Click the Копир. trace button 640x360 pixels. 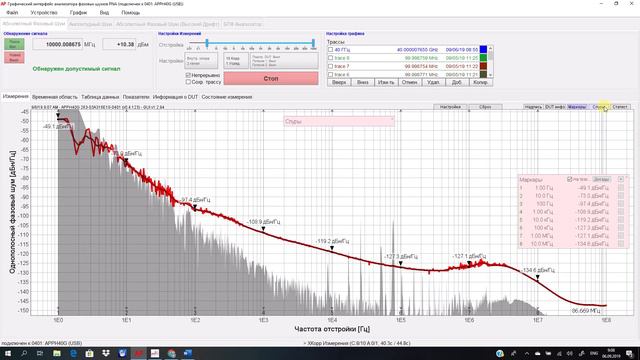480,82
